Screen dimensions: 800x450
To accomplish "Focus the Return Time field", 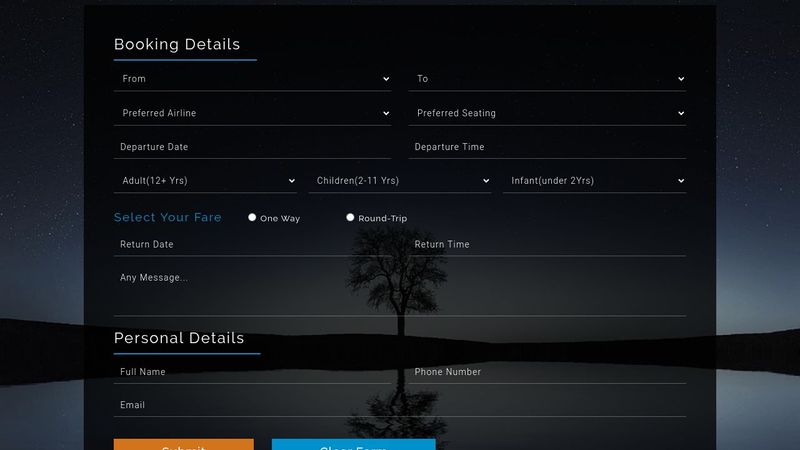I will [x=547, y=244].
